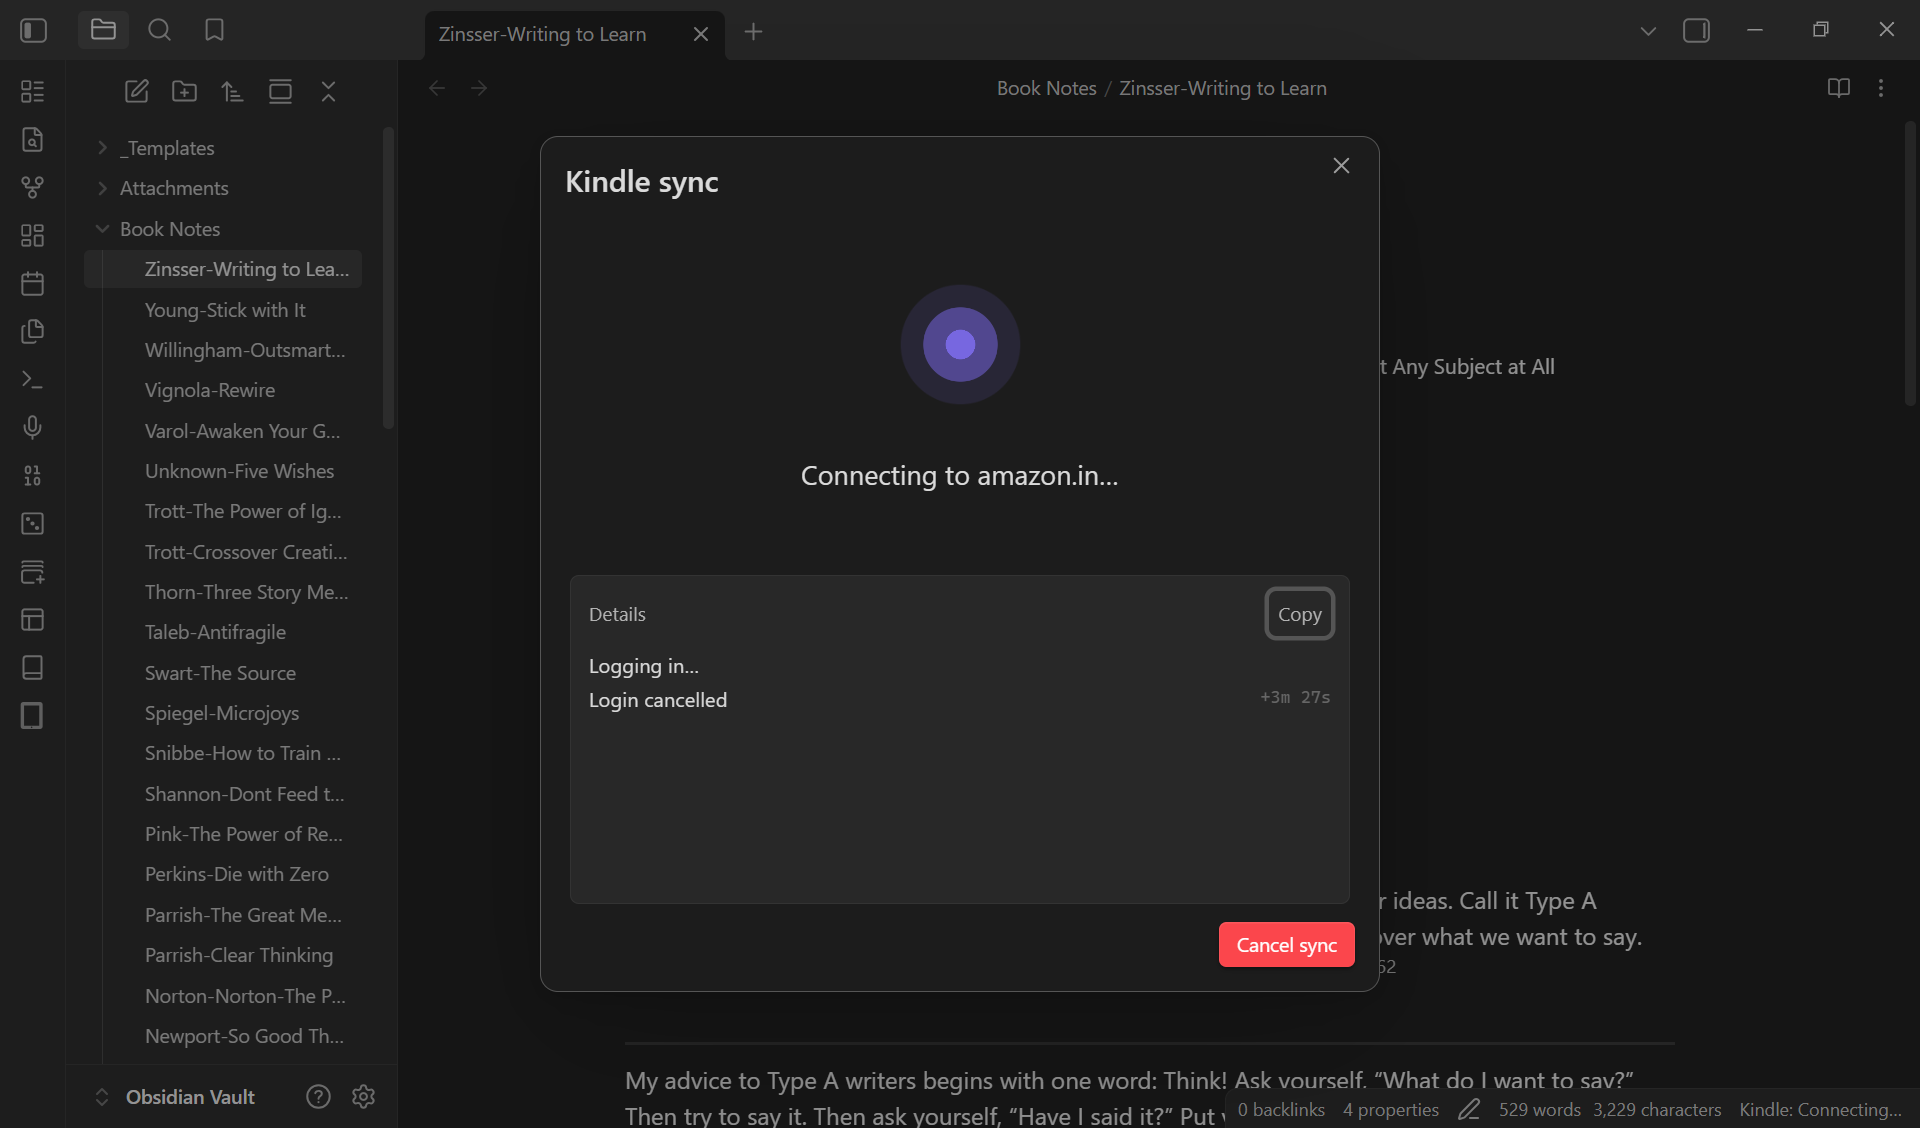Open settings with the gear icon
The height and width of the screenshot is (1128, 1920).
coord(364,1097)
